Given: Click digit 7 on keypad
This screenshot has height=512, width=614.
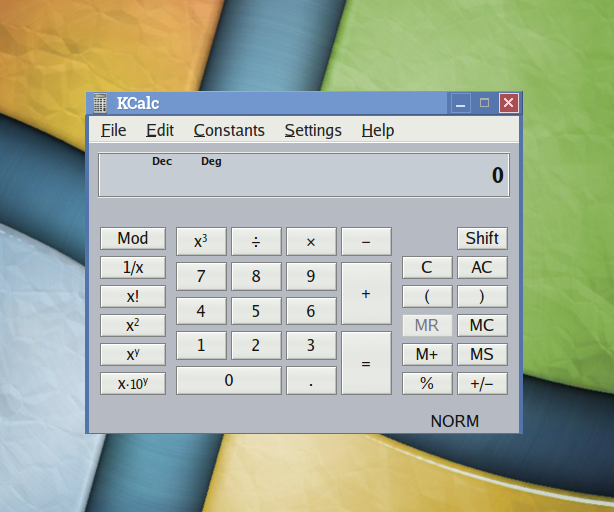Looking at the screenshot, I should coord(201,276).
